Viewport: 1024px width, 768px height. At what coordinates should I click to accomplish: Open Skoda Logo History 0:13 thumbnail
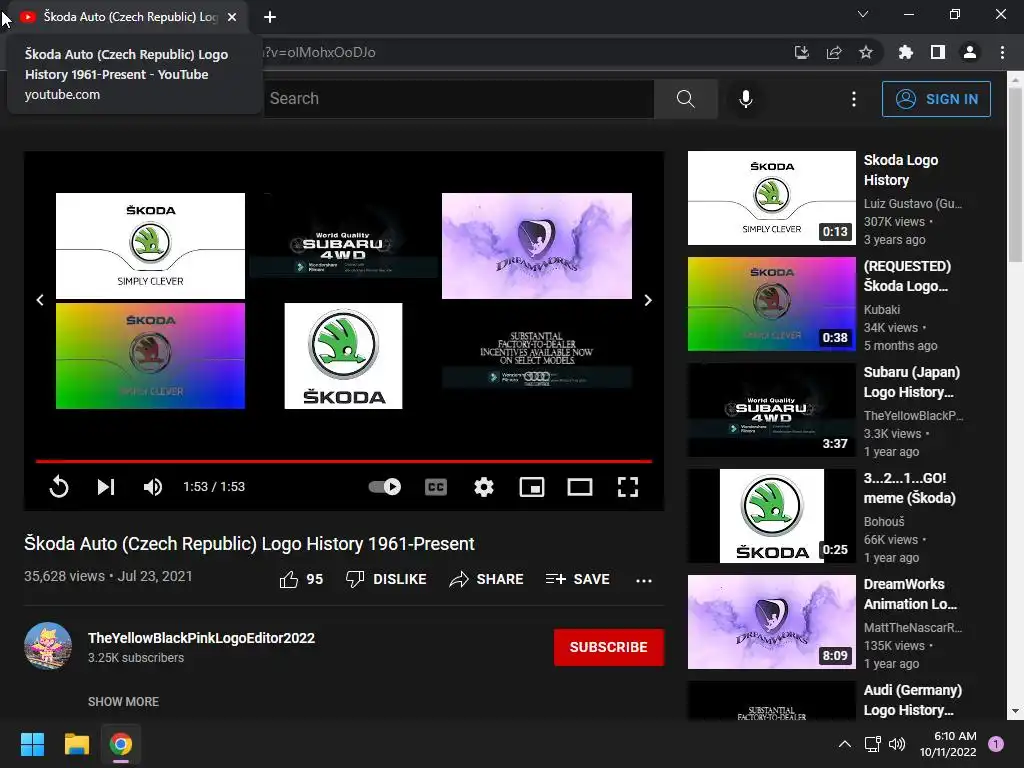click(771, 198)
